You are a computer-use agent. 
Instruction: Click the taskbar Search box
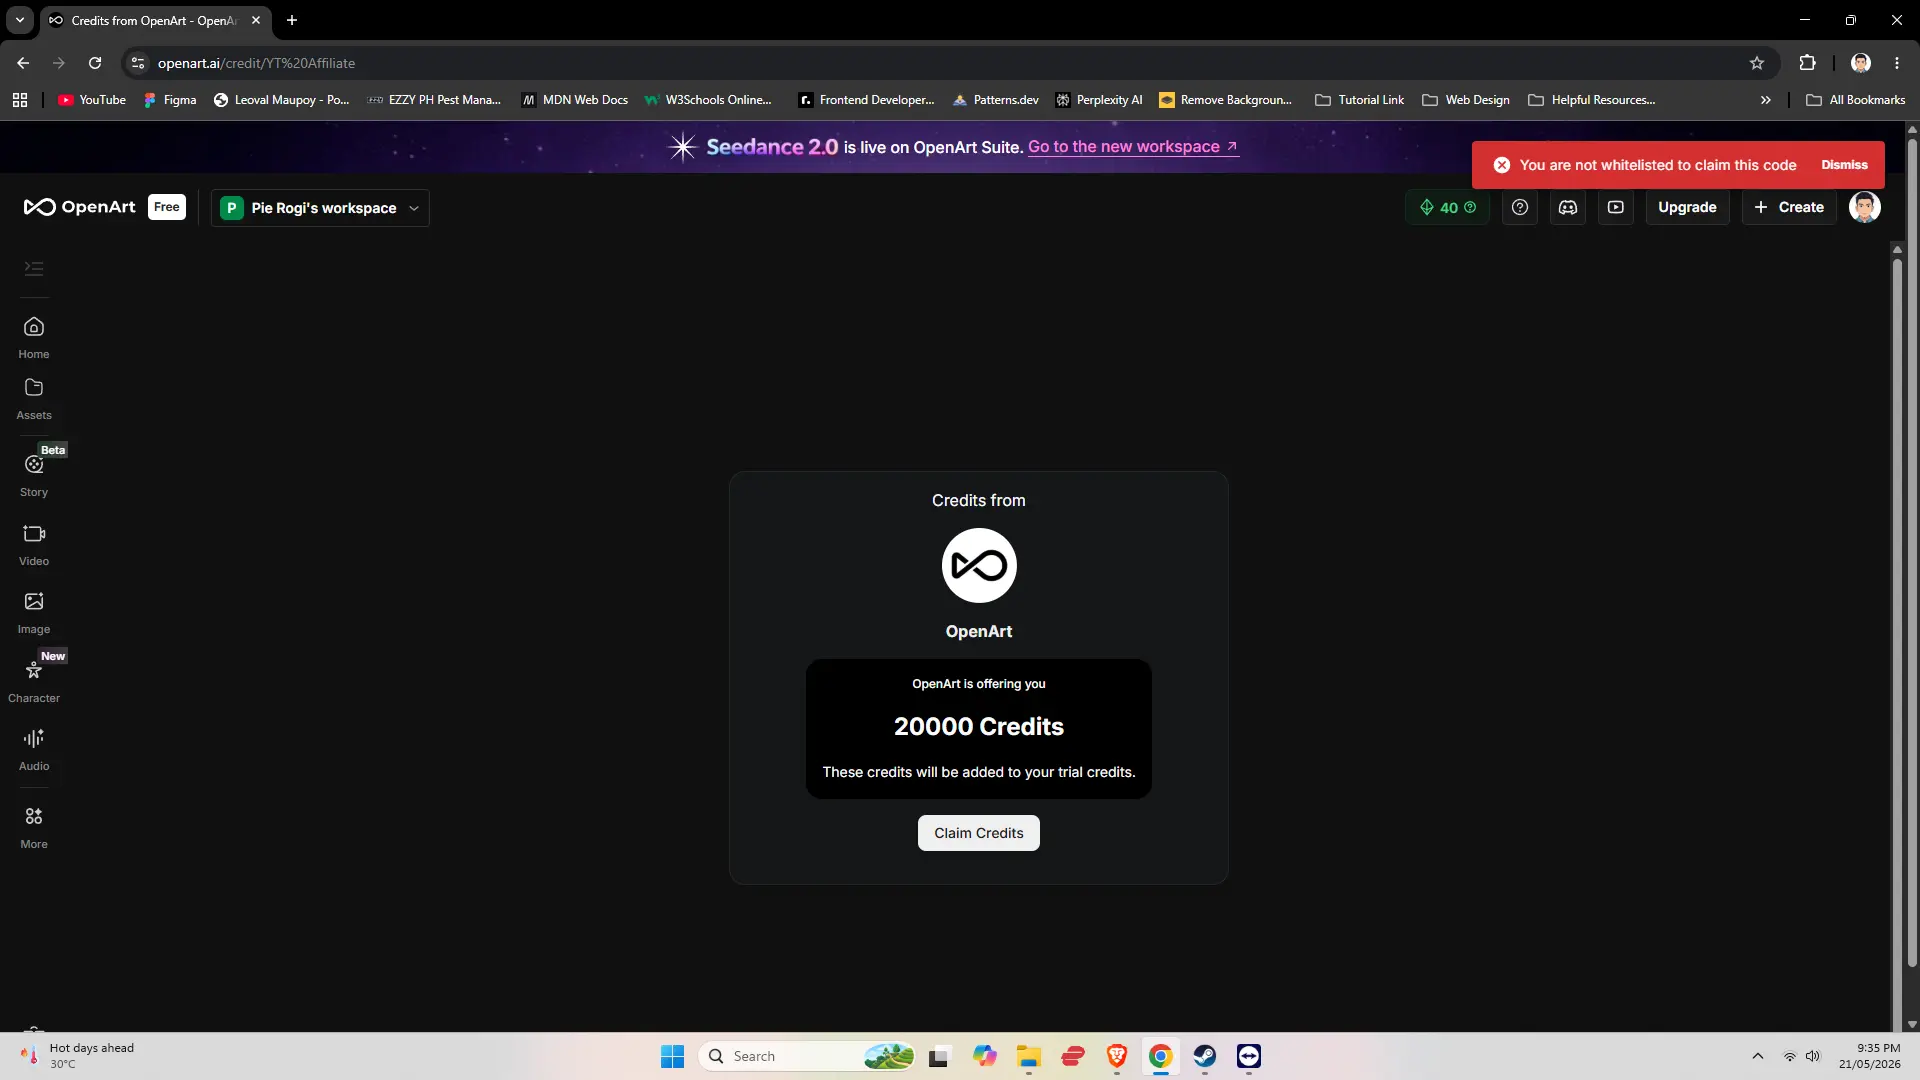tap(808, 1056)
